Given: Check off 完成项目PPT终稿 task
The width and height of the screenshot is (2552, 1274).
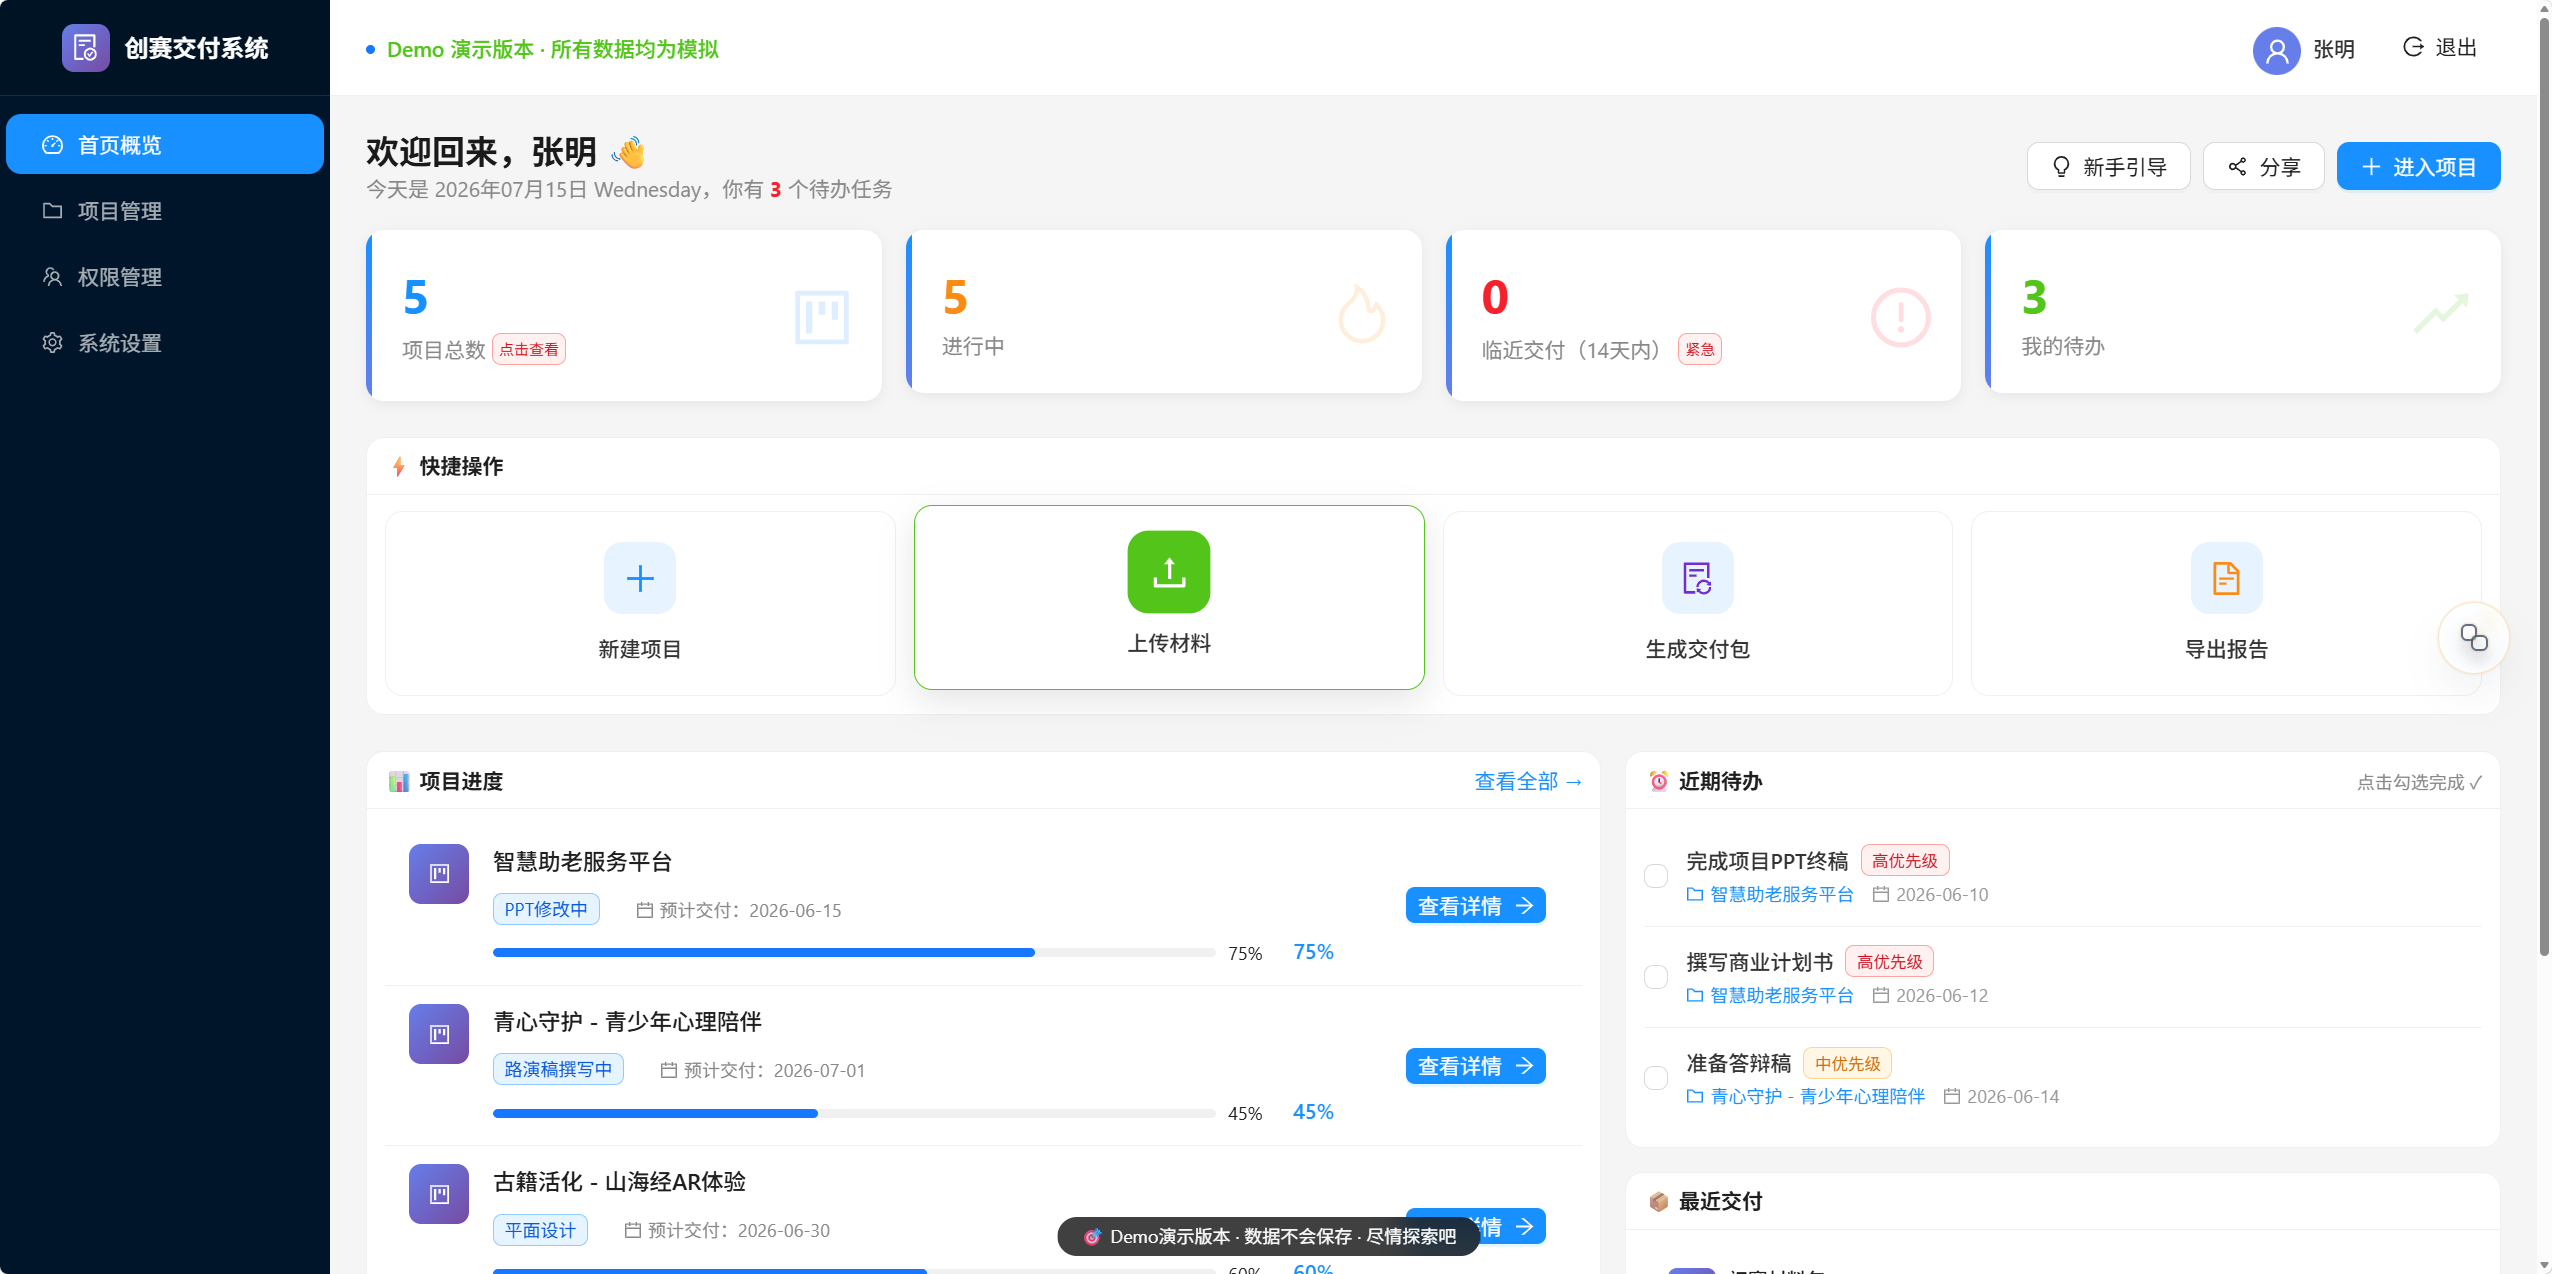Looking at the screenshot, I should point(1656,876).
